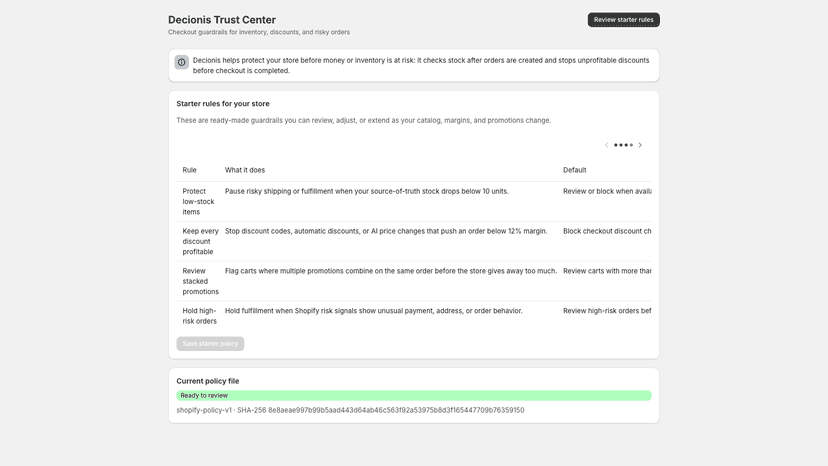Click the Ready to review status badge

tap(414, 395)
